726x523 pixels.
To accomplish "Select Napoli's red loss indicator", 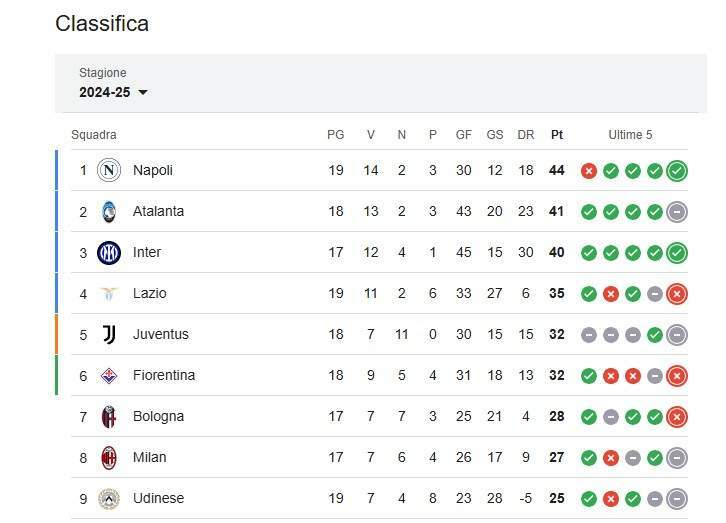I will tap(588, 171).
